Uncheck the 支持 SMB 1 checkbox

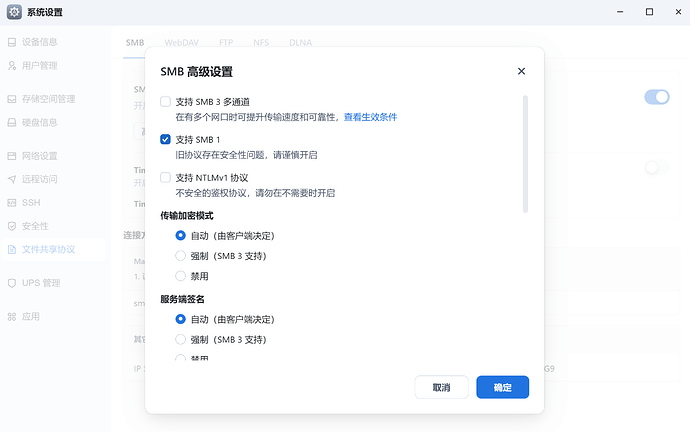pyautogui.click(x=166, y=140)
